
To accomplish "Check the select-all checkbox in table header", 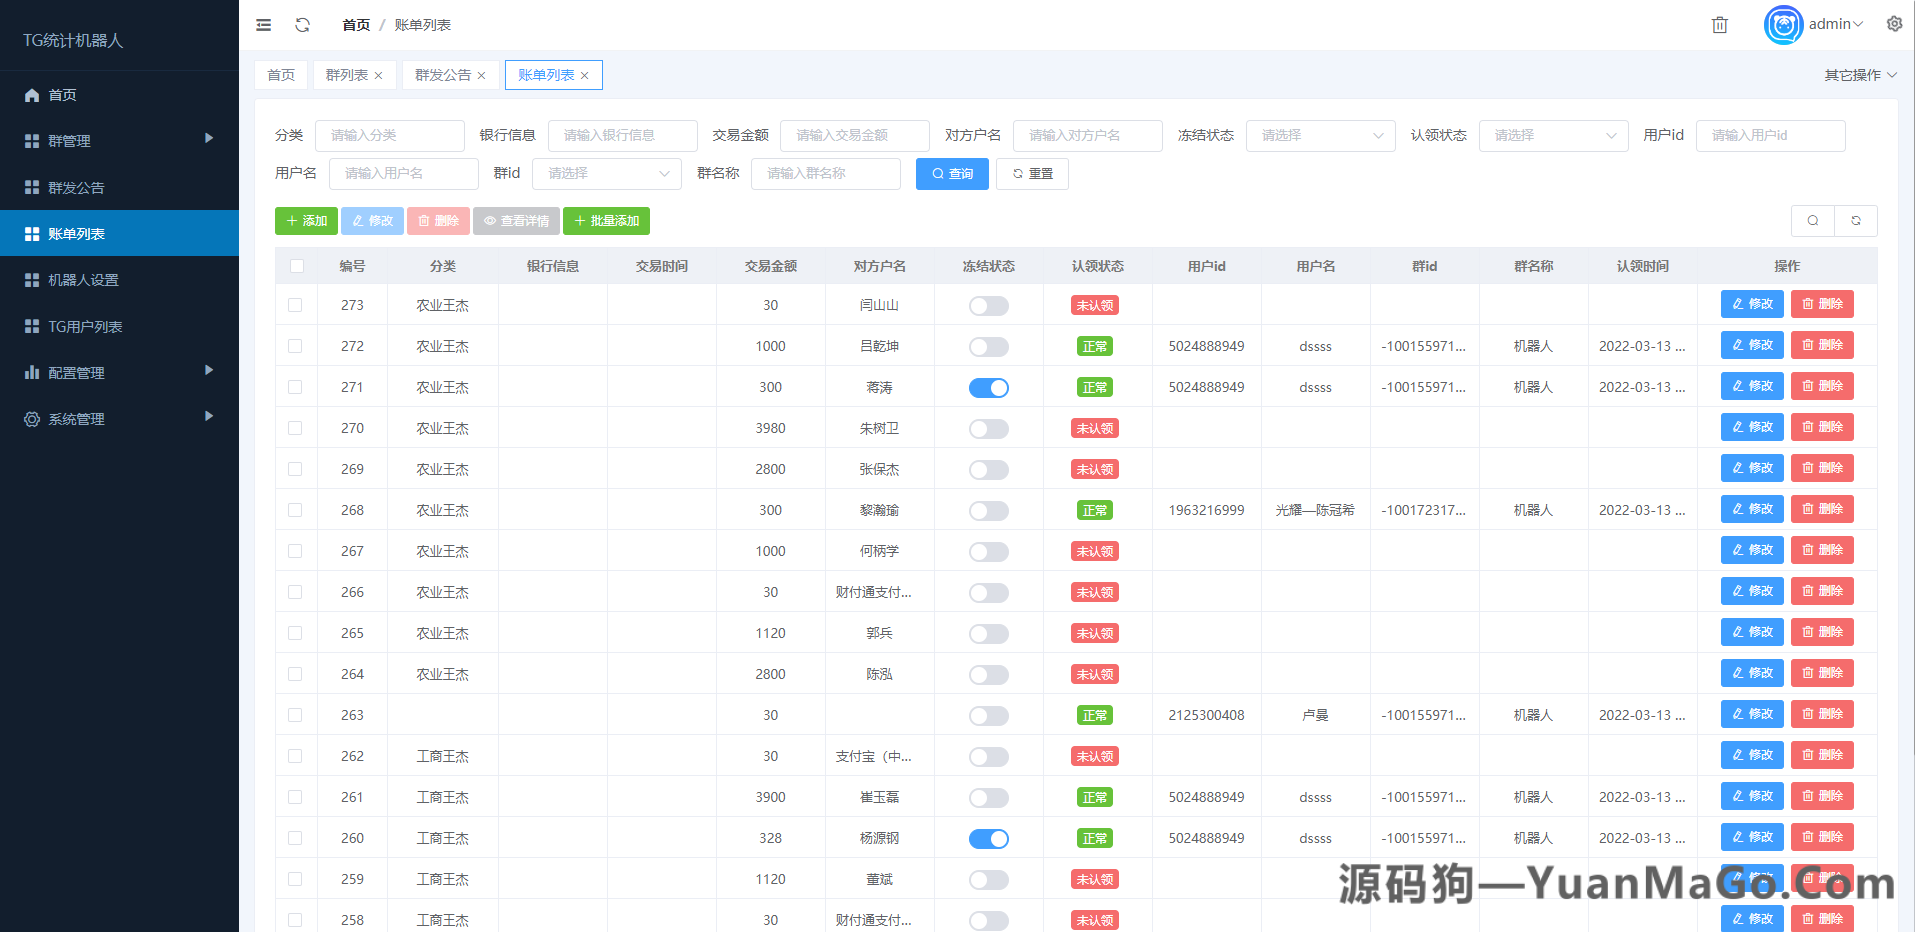I will click(295, 265).
